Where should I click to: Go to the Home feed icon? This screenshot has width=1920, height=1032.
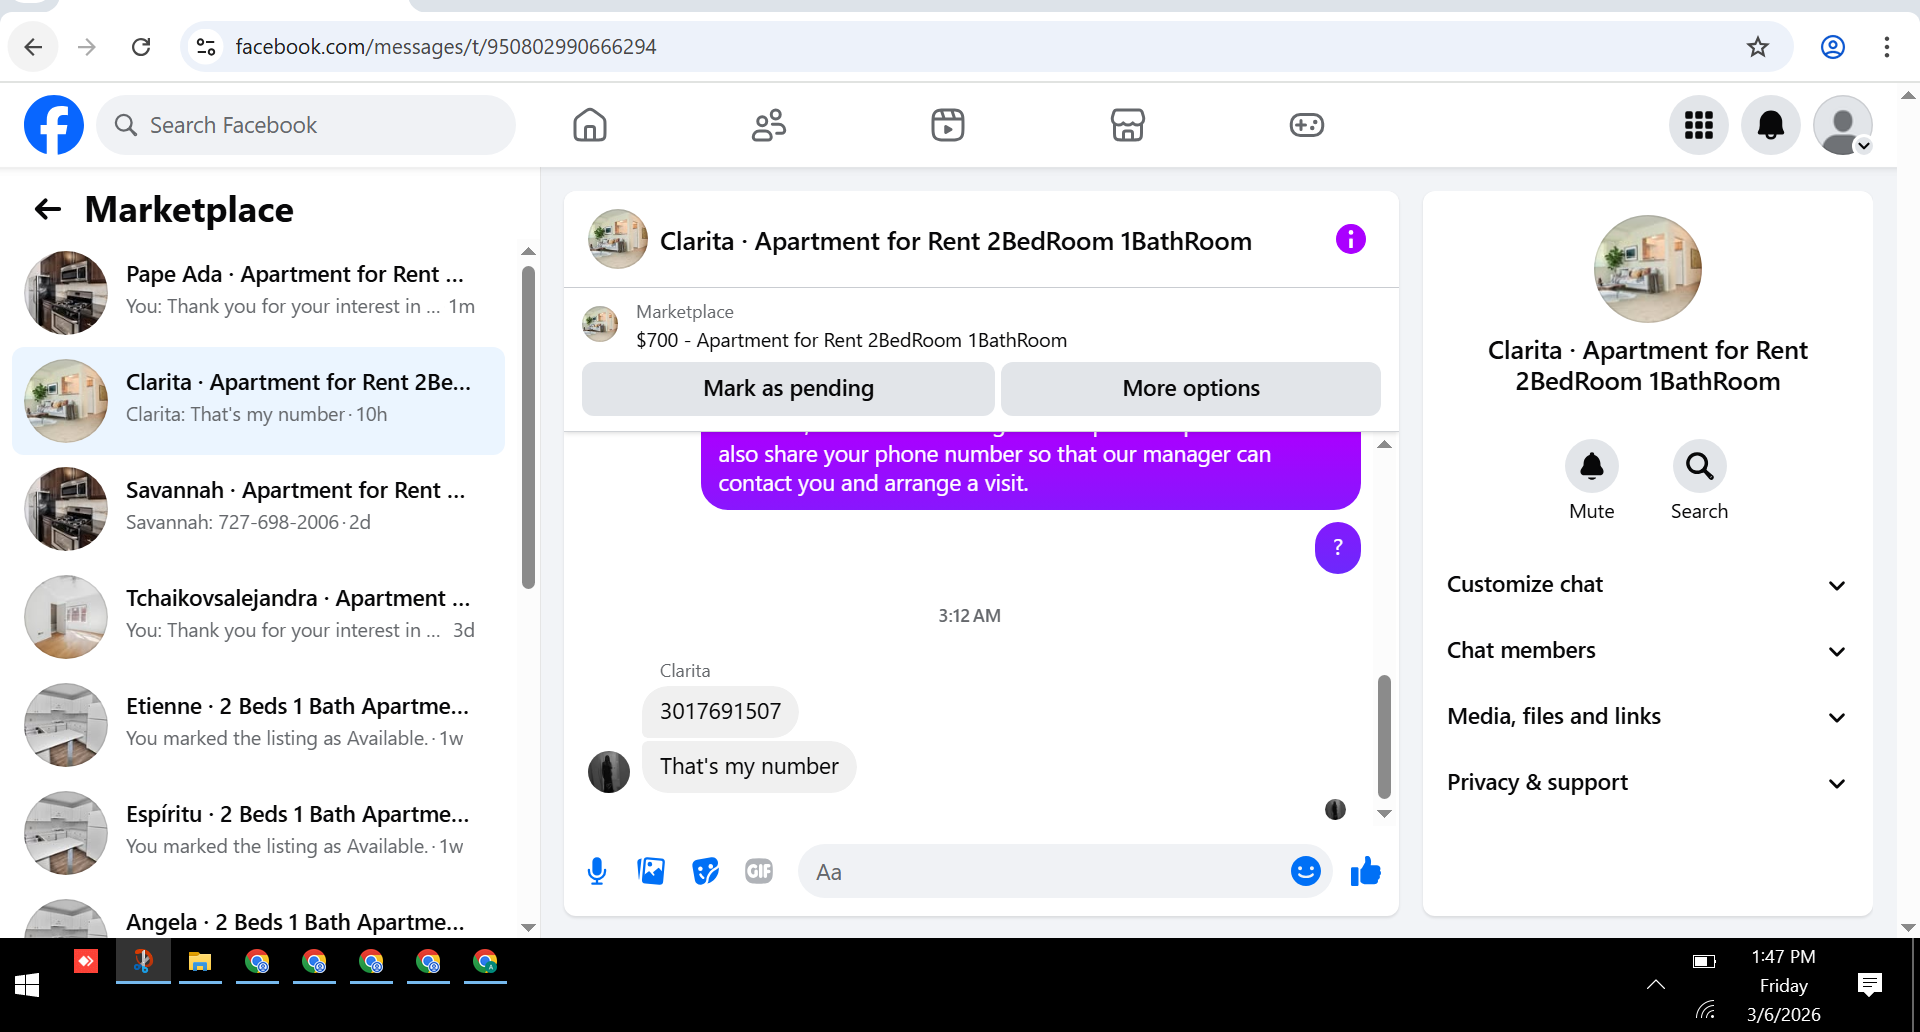pyautogui.click(x=590, y=125)
